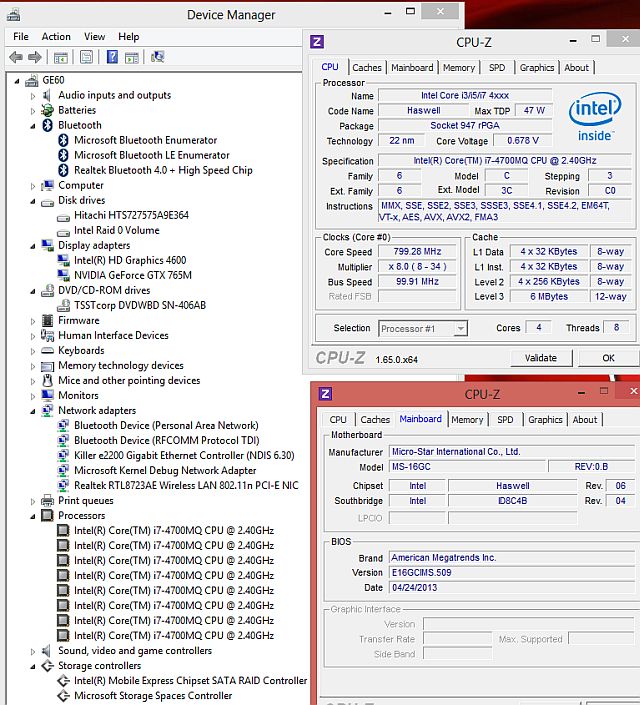
Task: Click the Specification field showing i7-4700MQ
Action: coord(505,161)
